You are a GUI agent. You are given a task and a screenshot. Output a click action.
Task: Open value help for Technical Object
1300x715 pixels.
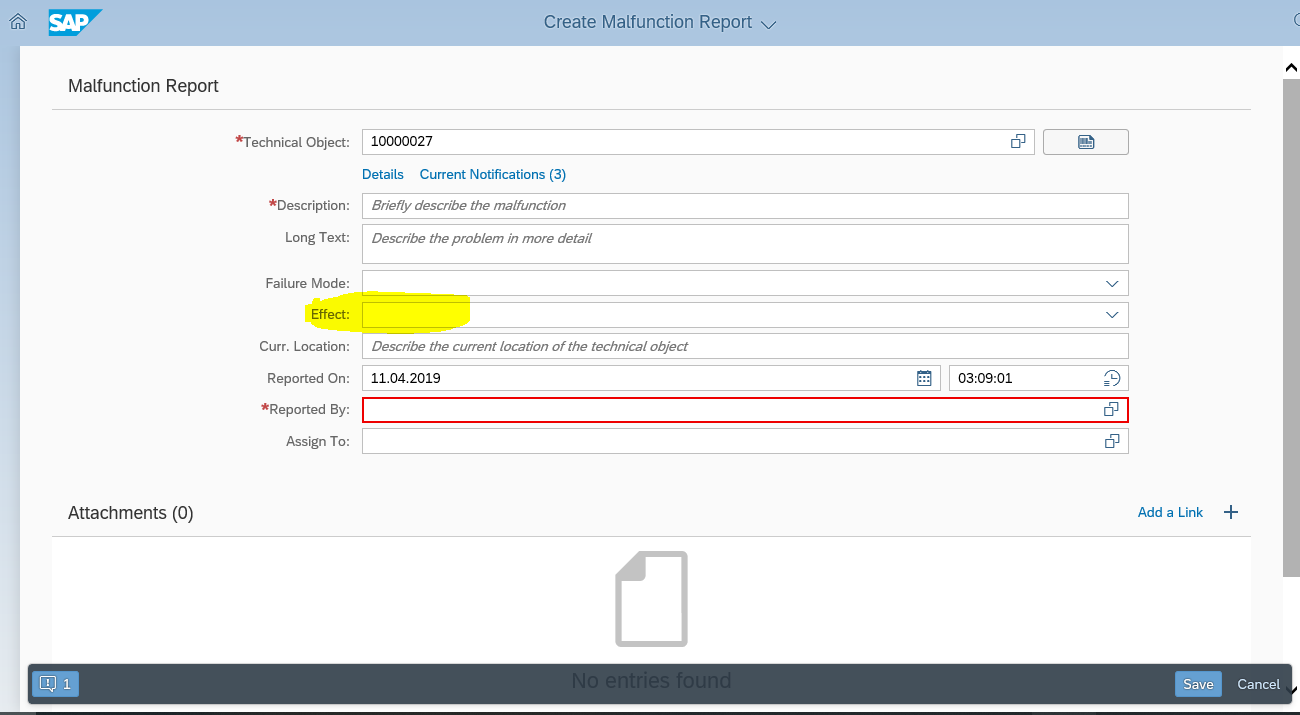click(x=1018, y=142)
